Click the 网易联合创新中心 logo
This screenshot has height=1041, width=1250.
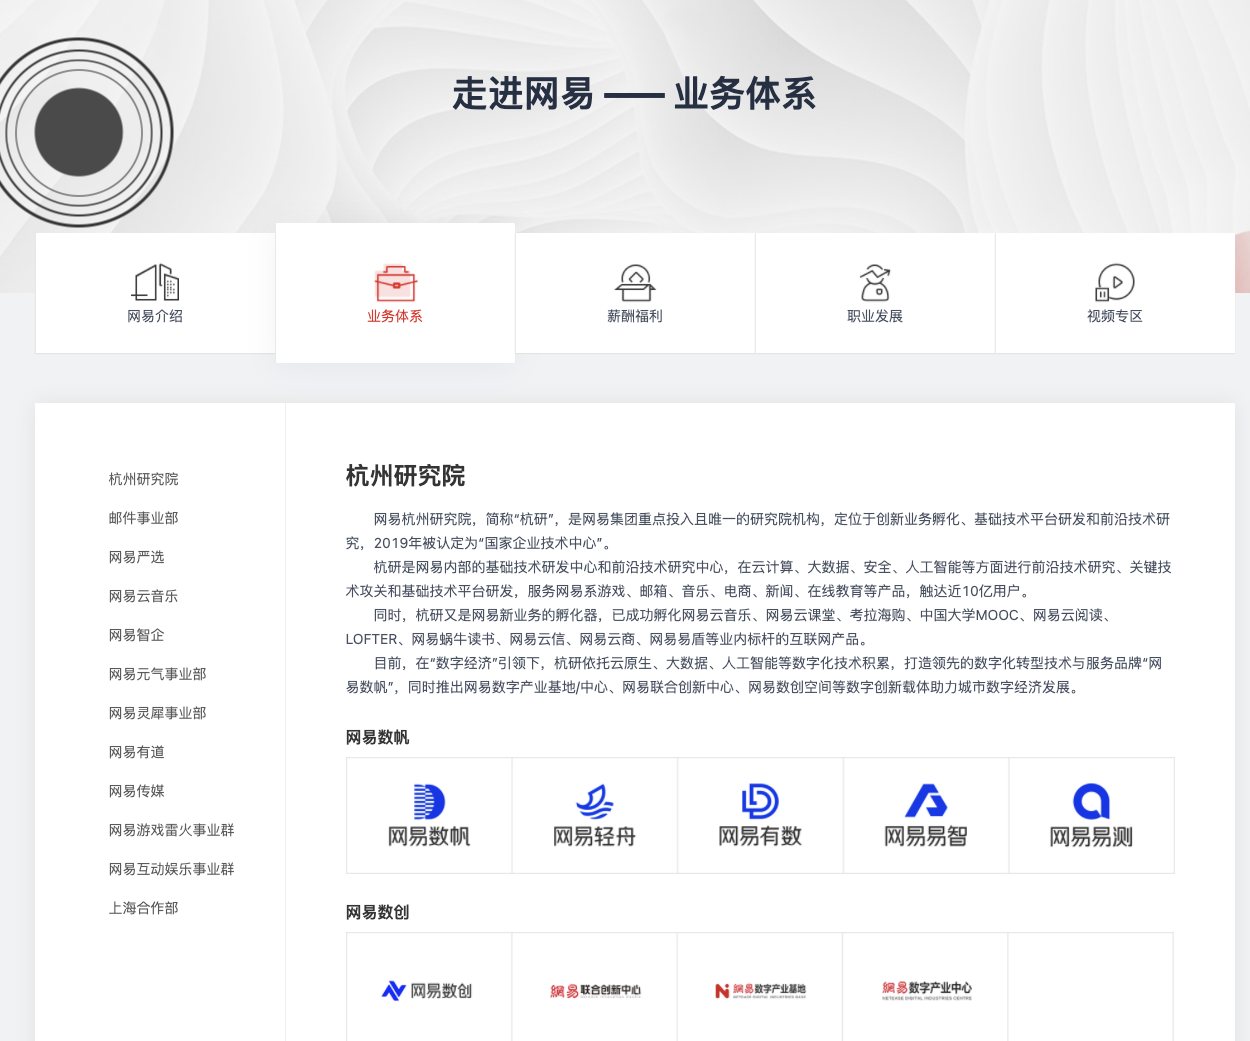click(594, 990)
